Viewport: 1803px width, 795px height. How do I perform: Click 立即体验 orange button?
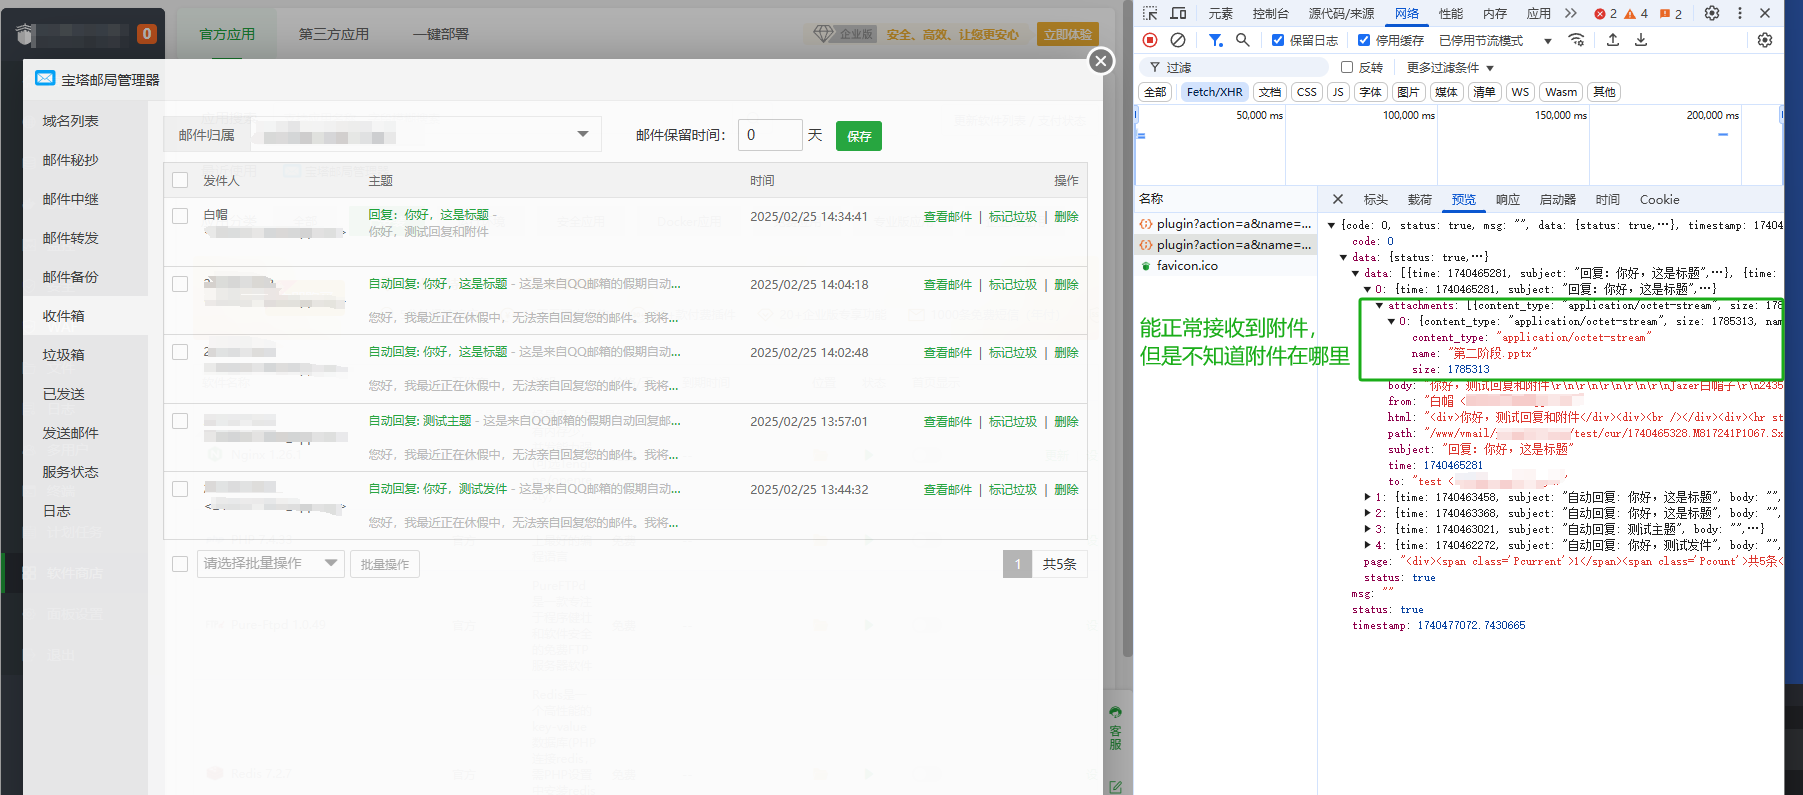click(x=1067, y=34)
